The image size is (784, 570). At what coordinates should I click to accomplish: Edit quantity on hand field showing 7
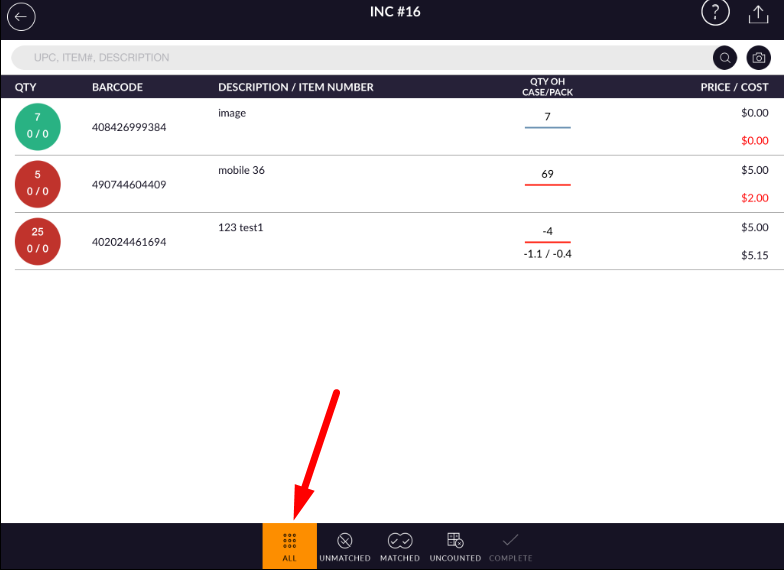pyautogui.click(x=547, y=118)
